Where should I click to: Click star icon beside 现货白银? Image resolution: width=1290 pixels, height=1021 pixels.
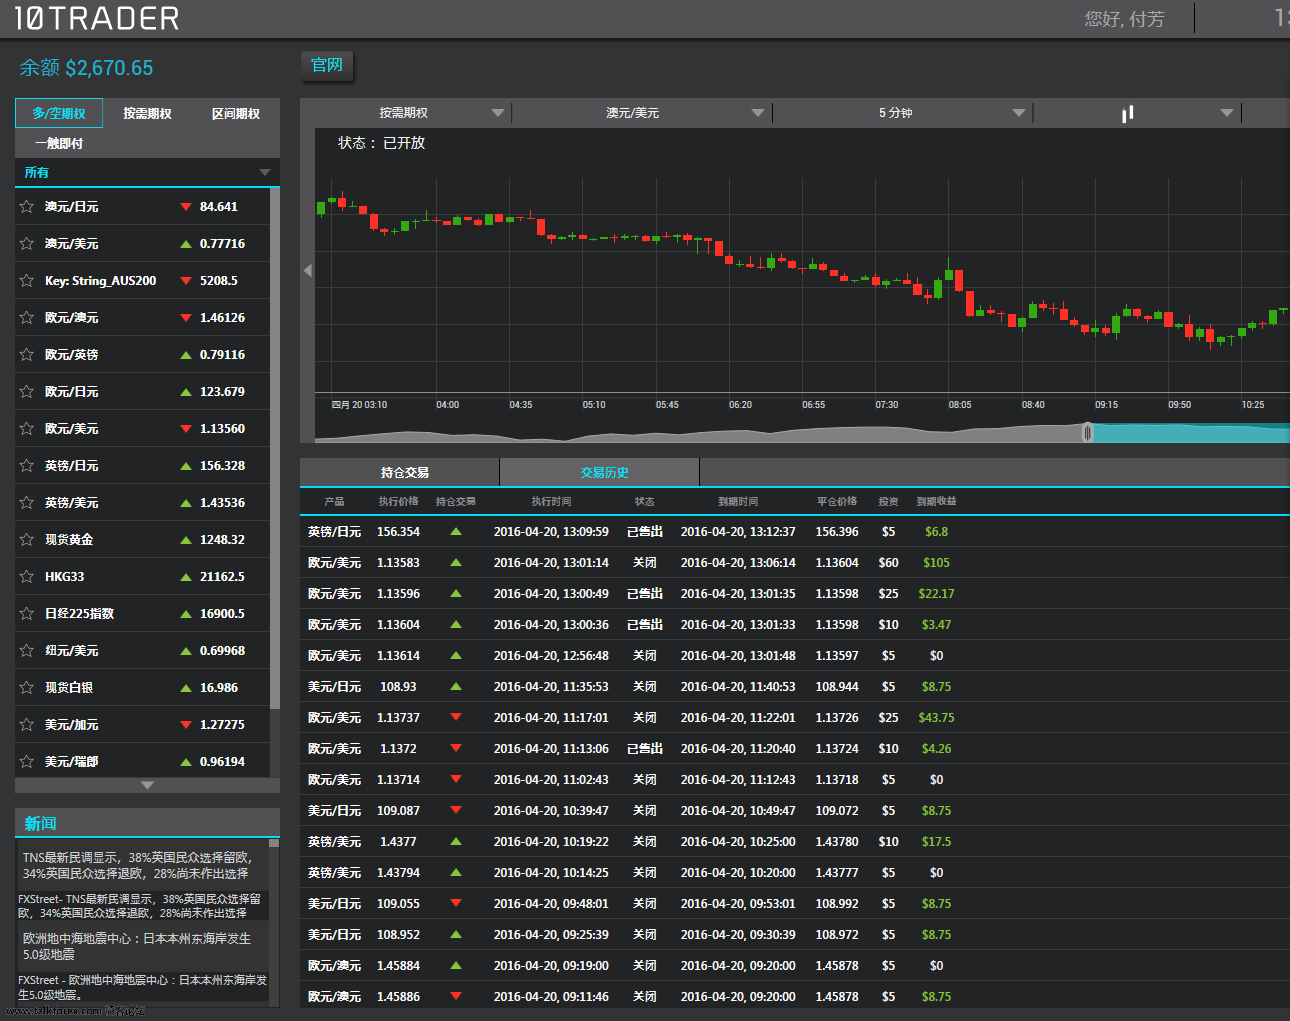pyautogui.click(x=27, y=688)
